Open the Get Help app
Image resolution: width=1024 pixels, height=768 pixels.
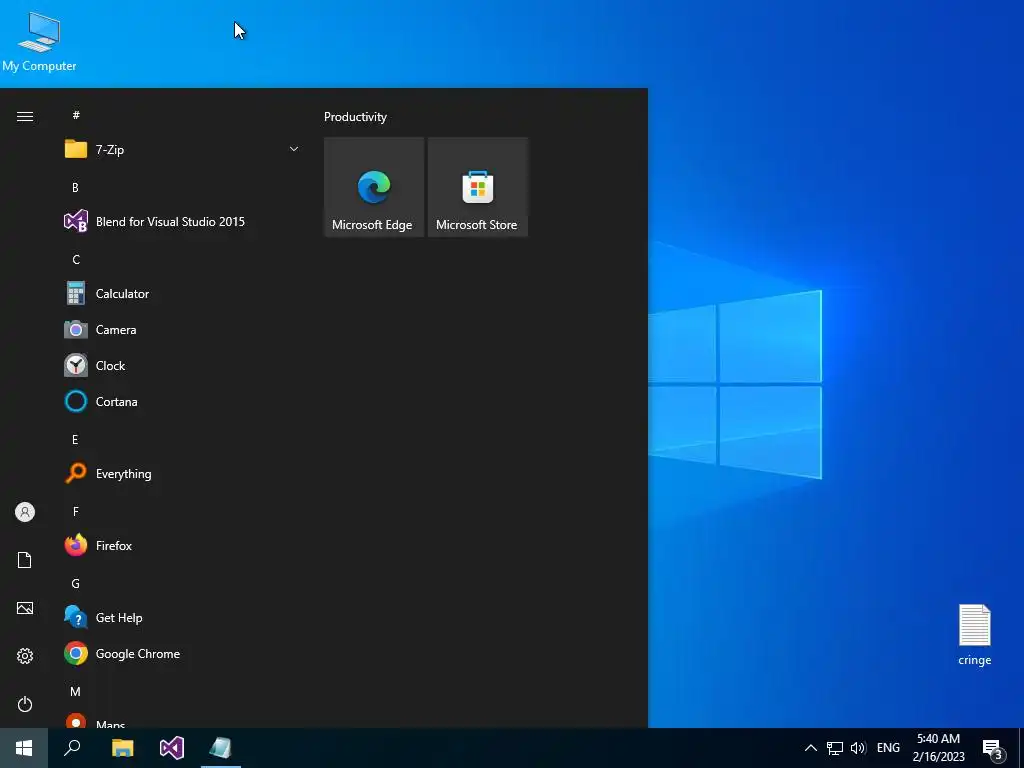[x=183, y=617]
